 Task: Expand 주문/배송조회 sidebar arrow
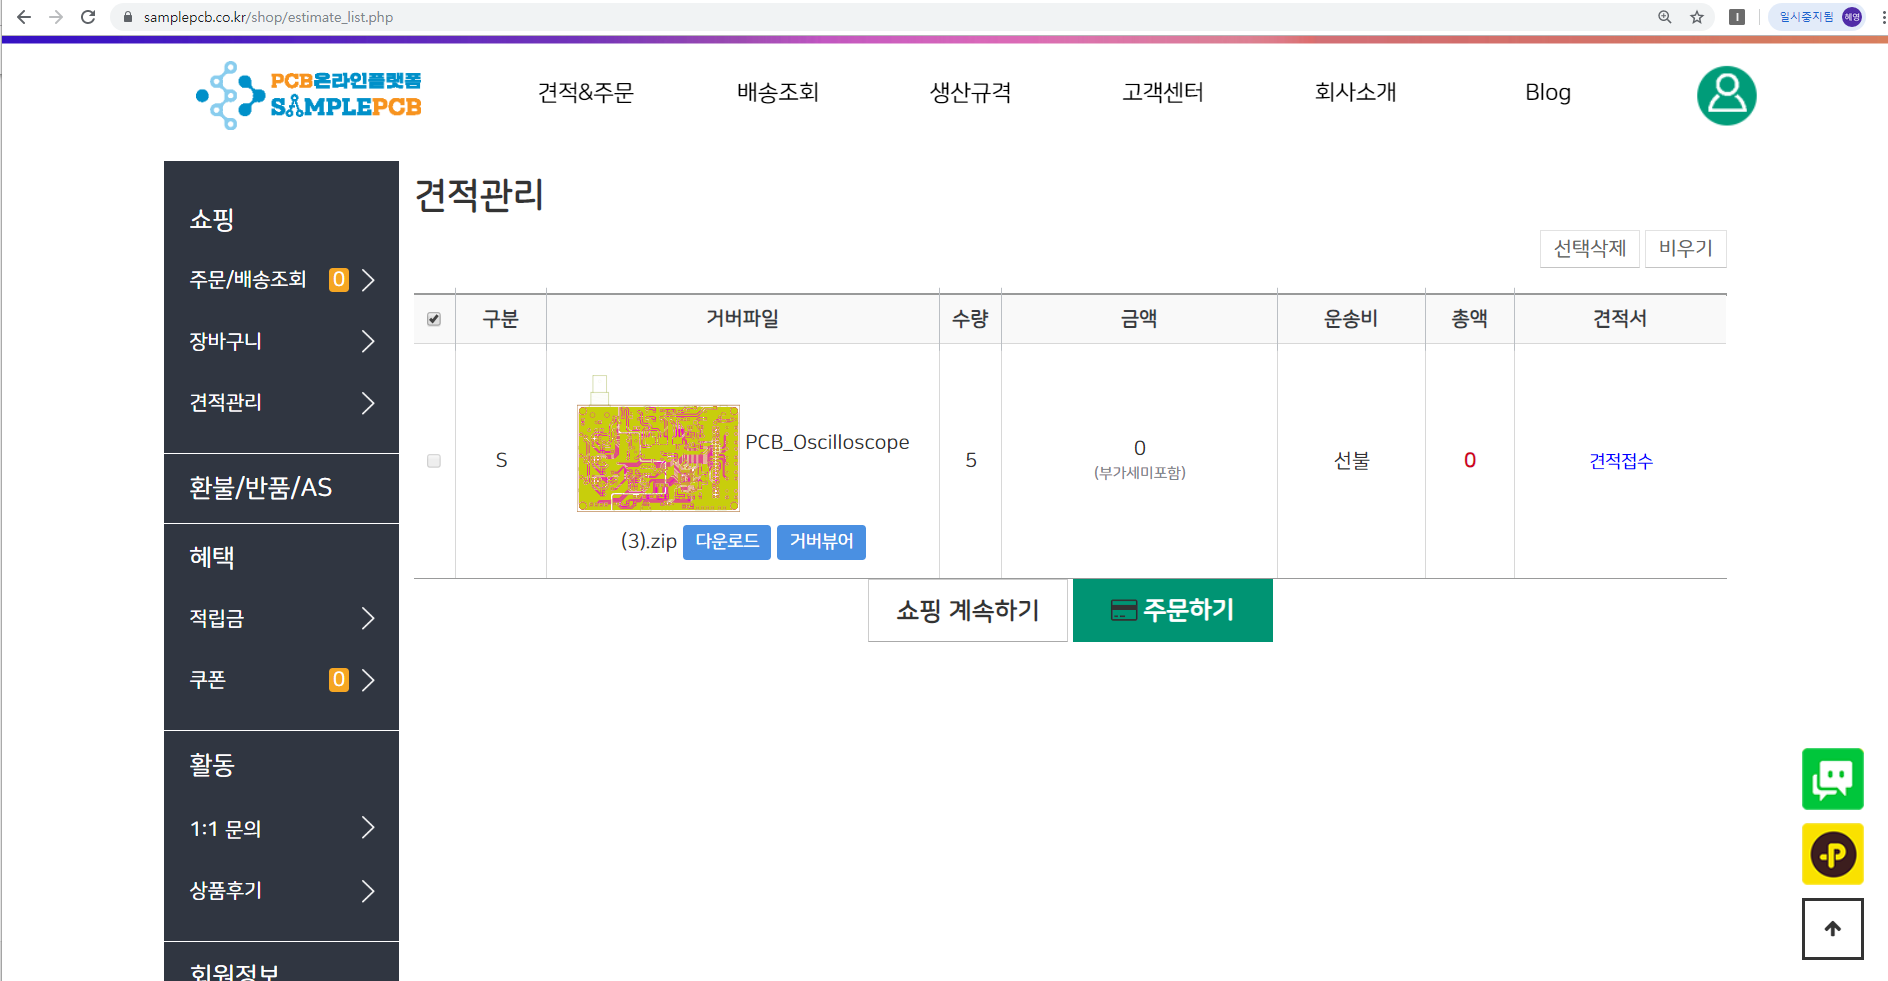tap(368, 280)
